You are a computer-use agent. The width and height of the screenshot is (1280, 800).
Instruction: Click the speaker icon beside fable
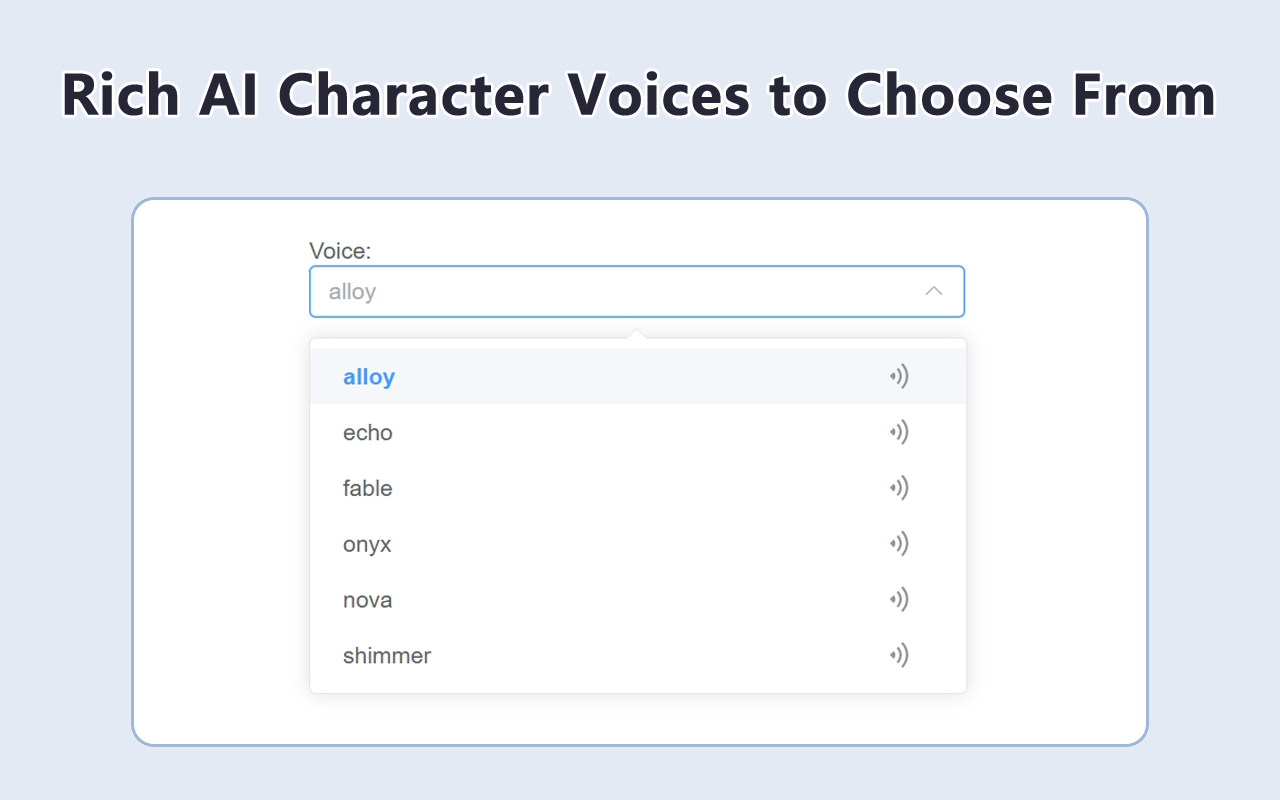point(899,489)
